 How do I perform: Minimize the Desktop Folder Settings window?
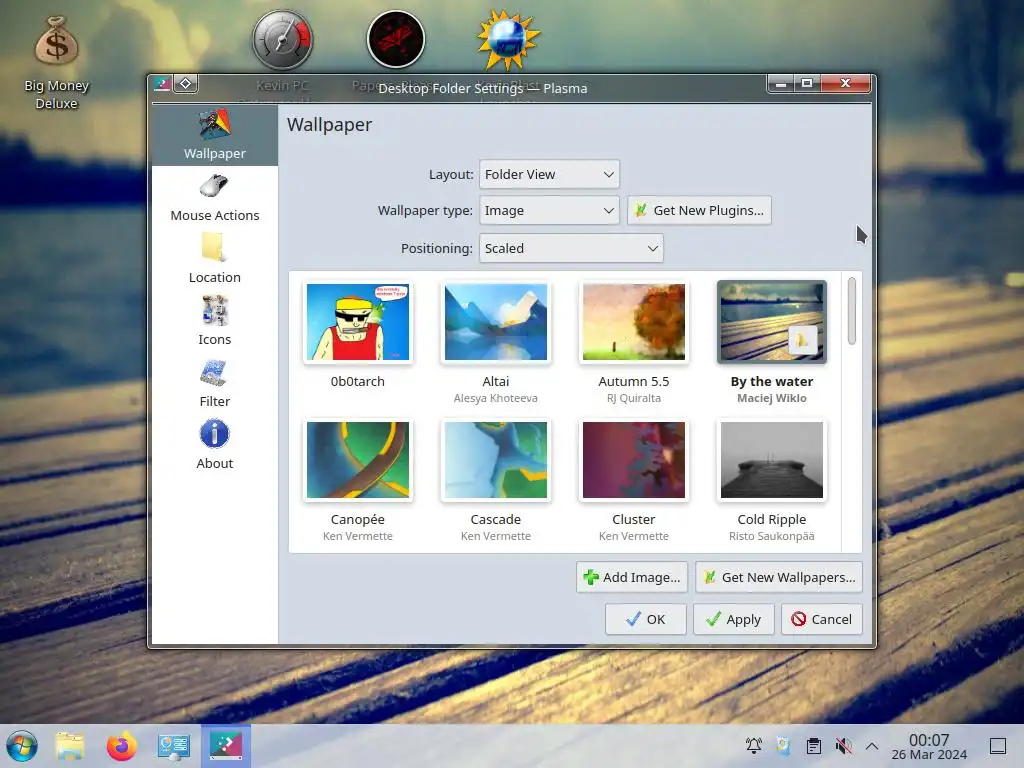click(x=780, y=84)
